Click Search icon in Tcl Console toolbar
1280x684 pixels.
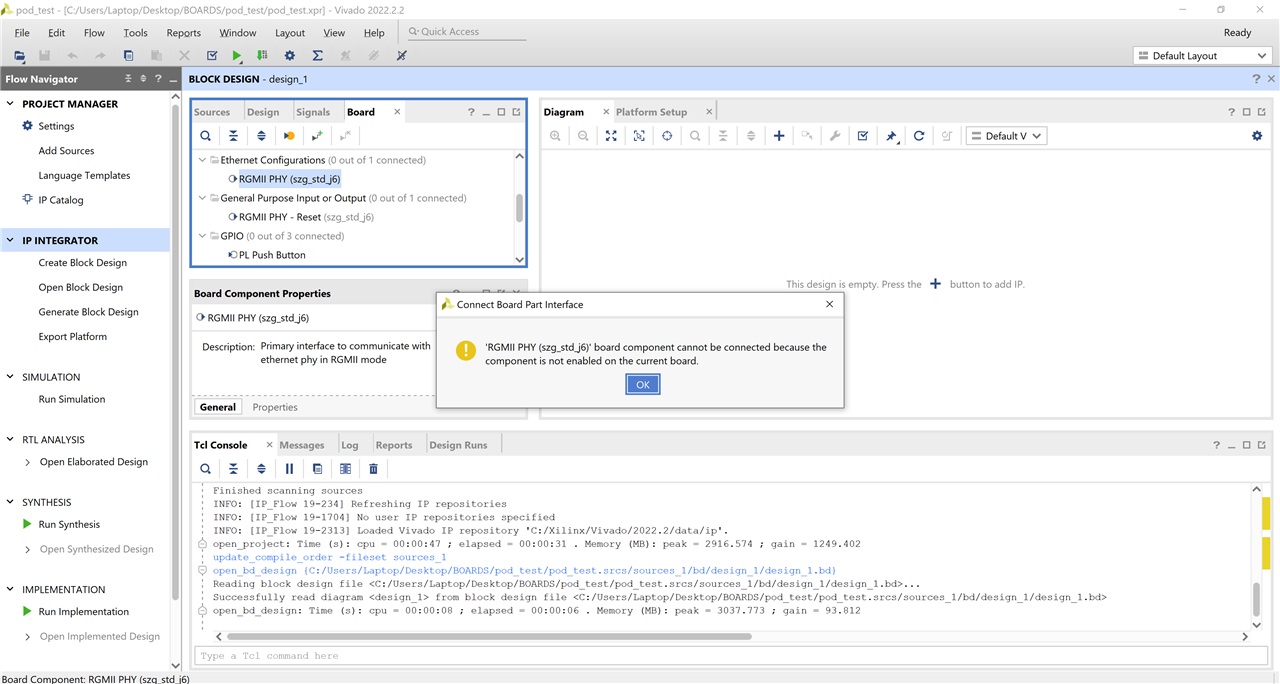[205, 468]
